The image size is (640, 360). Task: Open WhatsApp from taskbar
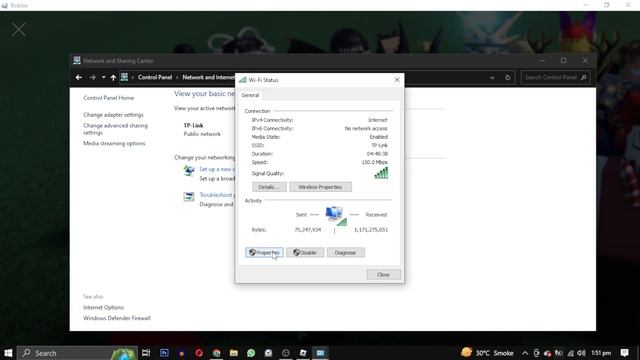251,353
